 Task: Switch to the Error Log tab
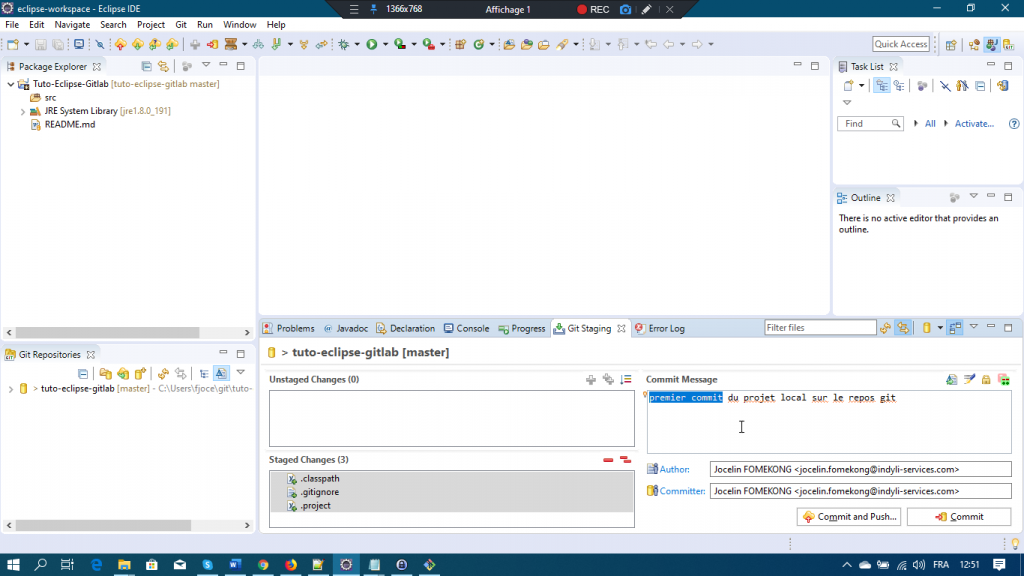point(660,328)
